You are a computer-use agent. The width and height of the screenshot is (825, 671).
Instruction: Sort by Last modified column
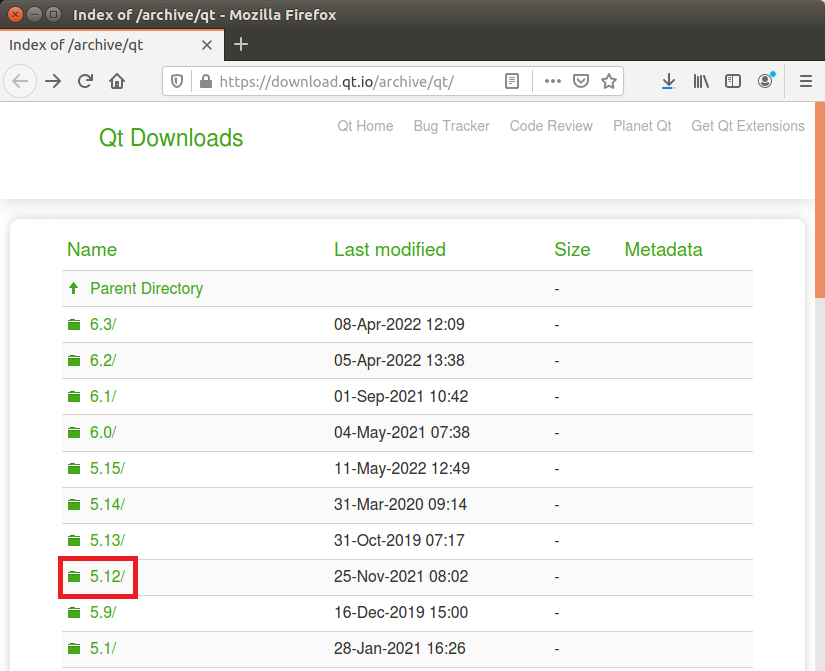point(390,249)
